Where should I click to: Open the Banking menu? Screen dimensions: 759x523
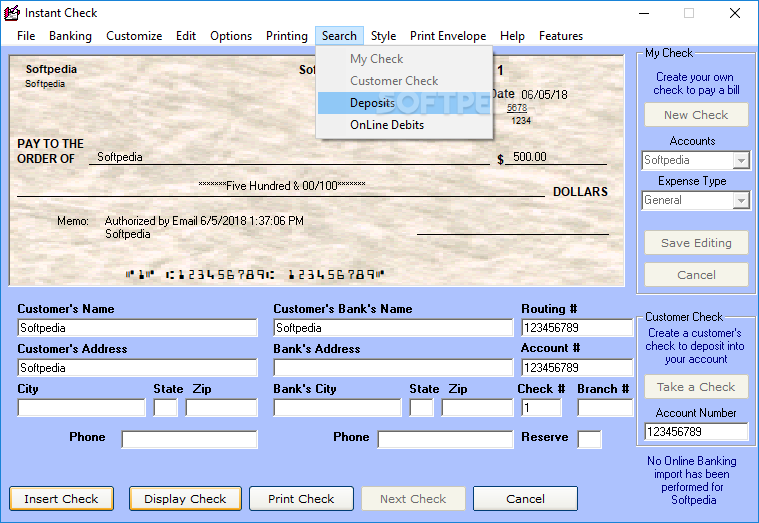point(70,36)
